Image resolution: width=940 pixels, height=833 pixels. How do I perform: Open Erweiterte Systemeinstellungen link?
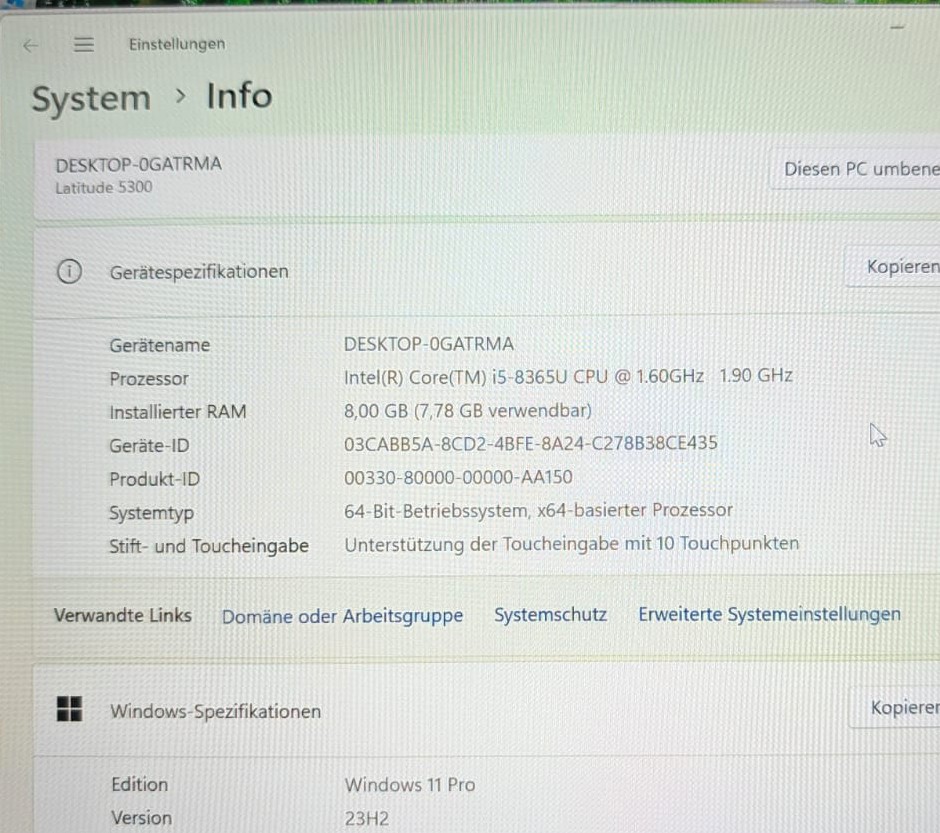click(769, 614)
